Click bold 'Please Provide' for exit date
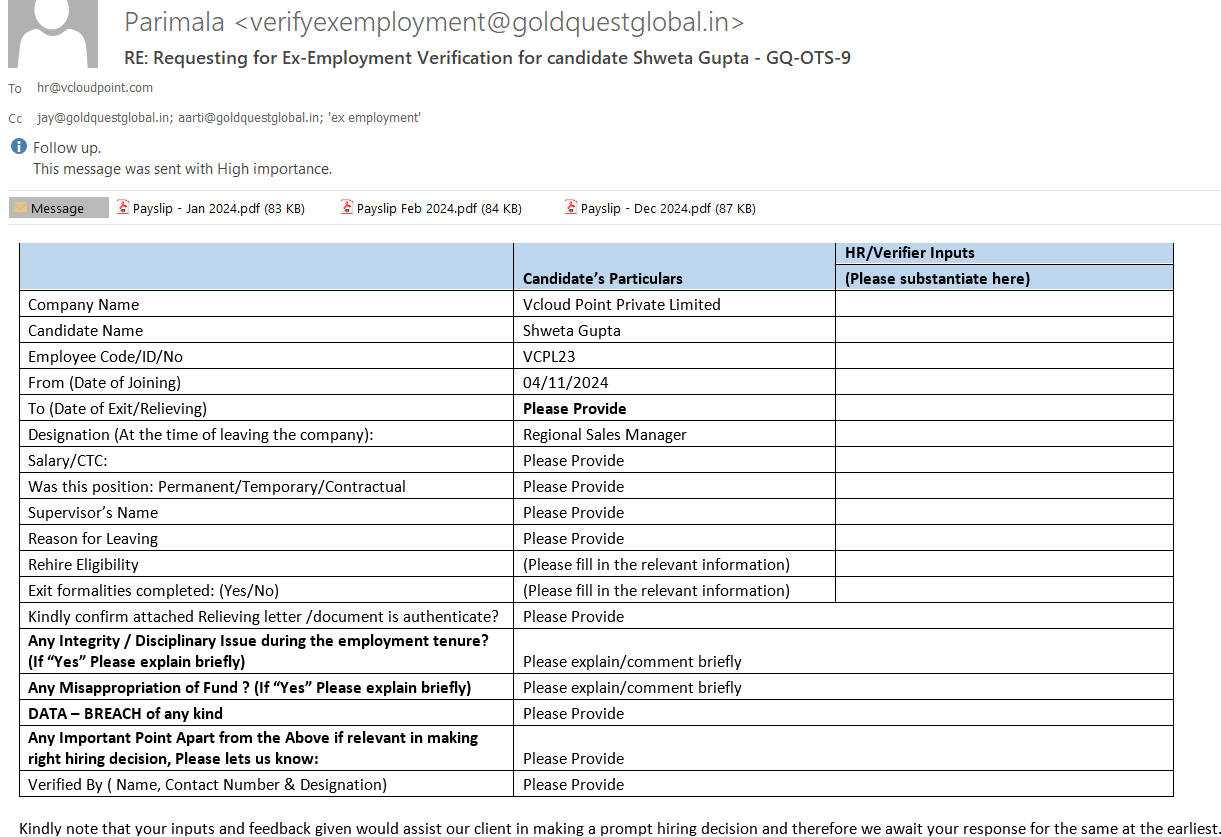1221x837 pixels. click(x=575, y=409)
